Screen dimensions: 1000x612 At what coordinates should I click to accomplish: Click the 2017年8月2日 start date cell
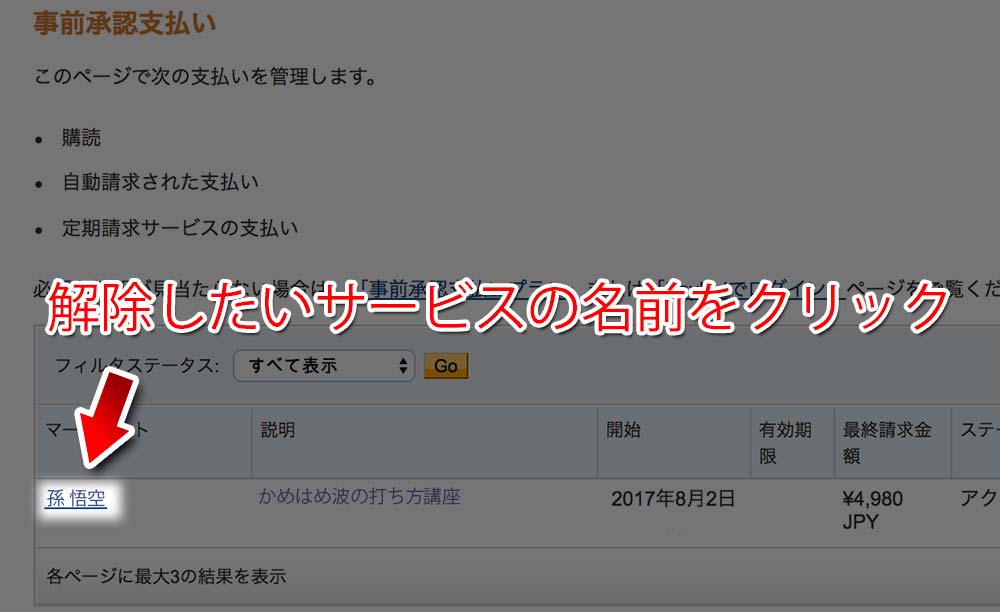[x=673, y=499]
